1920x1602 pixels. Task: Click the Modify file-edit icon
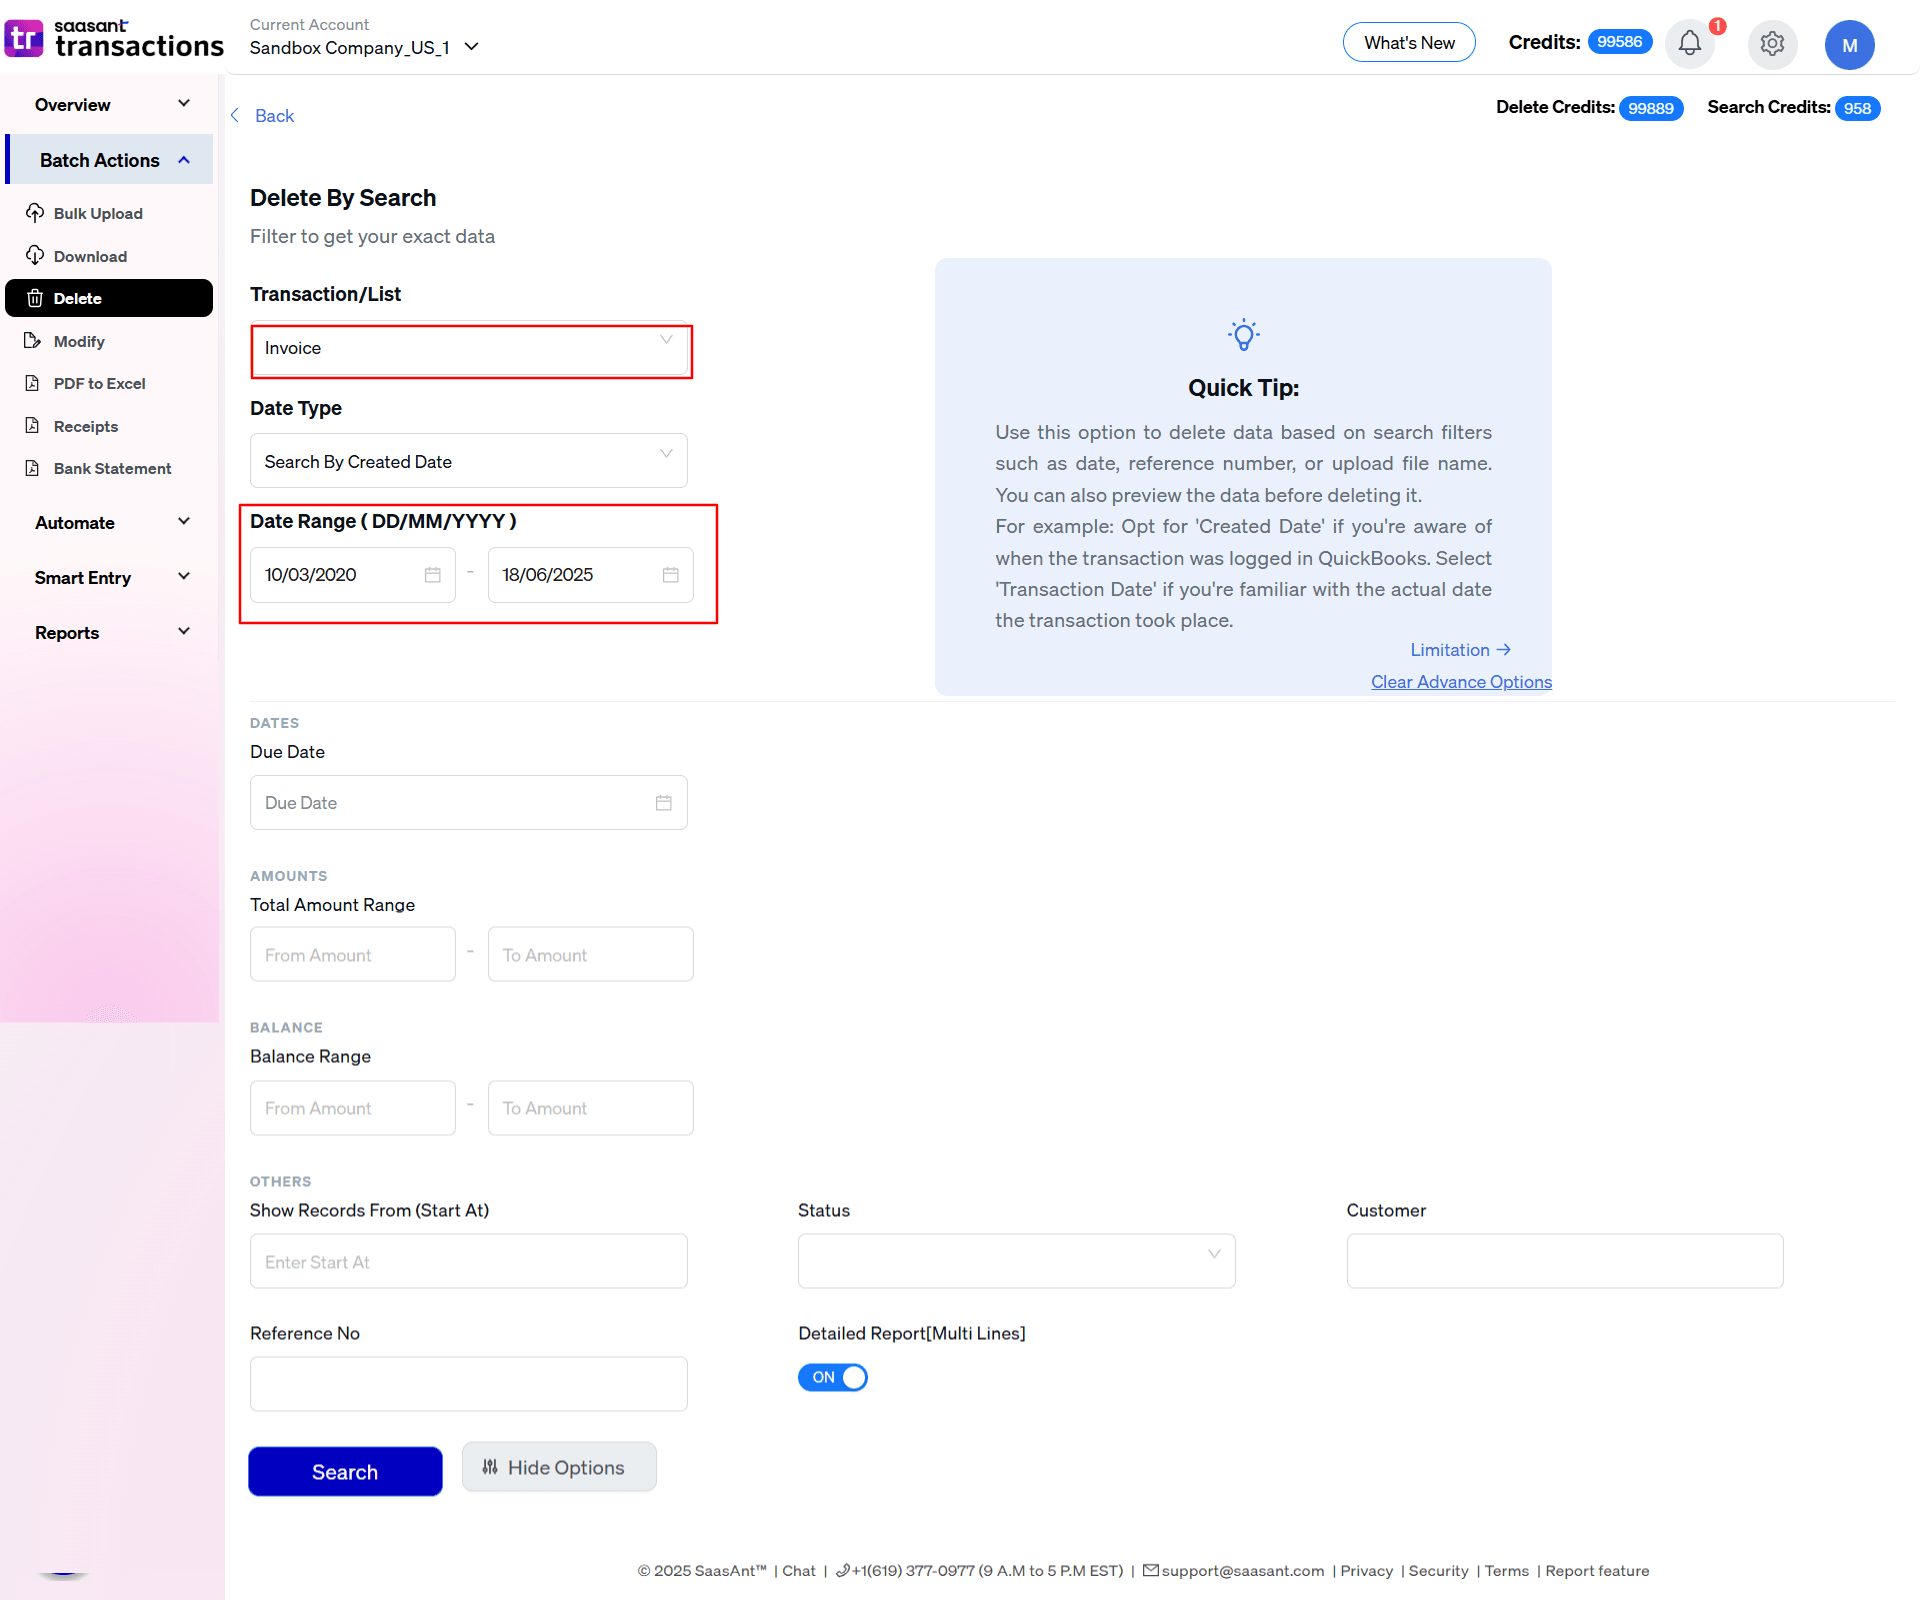pyautogui.click(x=32, y=341)
